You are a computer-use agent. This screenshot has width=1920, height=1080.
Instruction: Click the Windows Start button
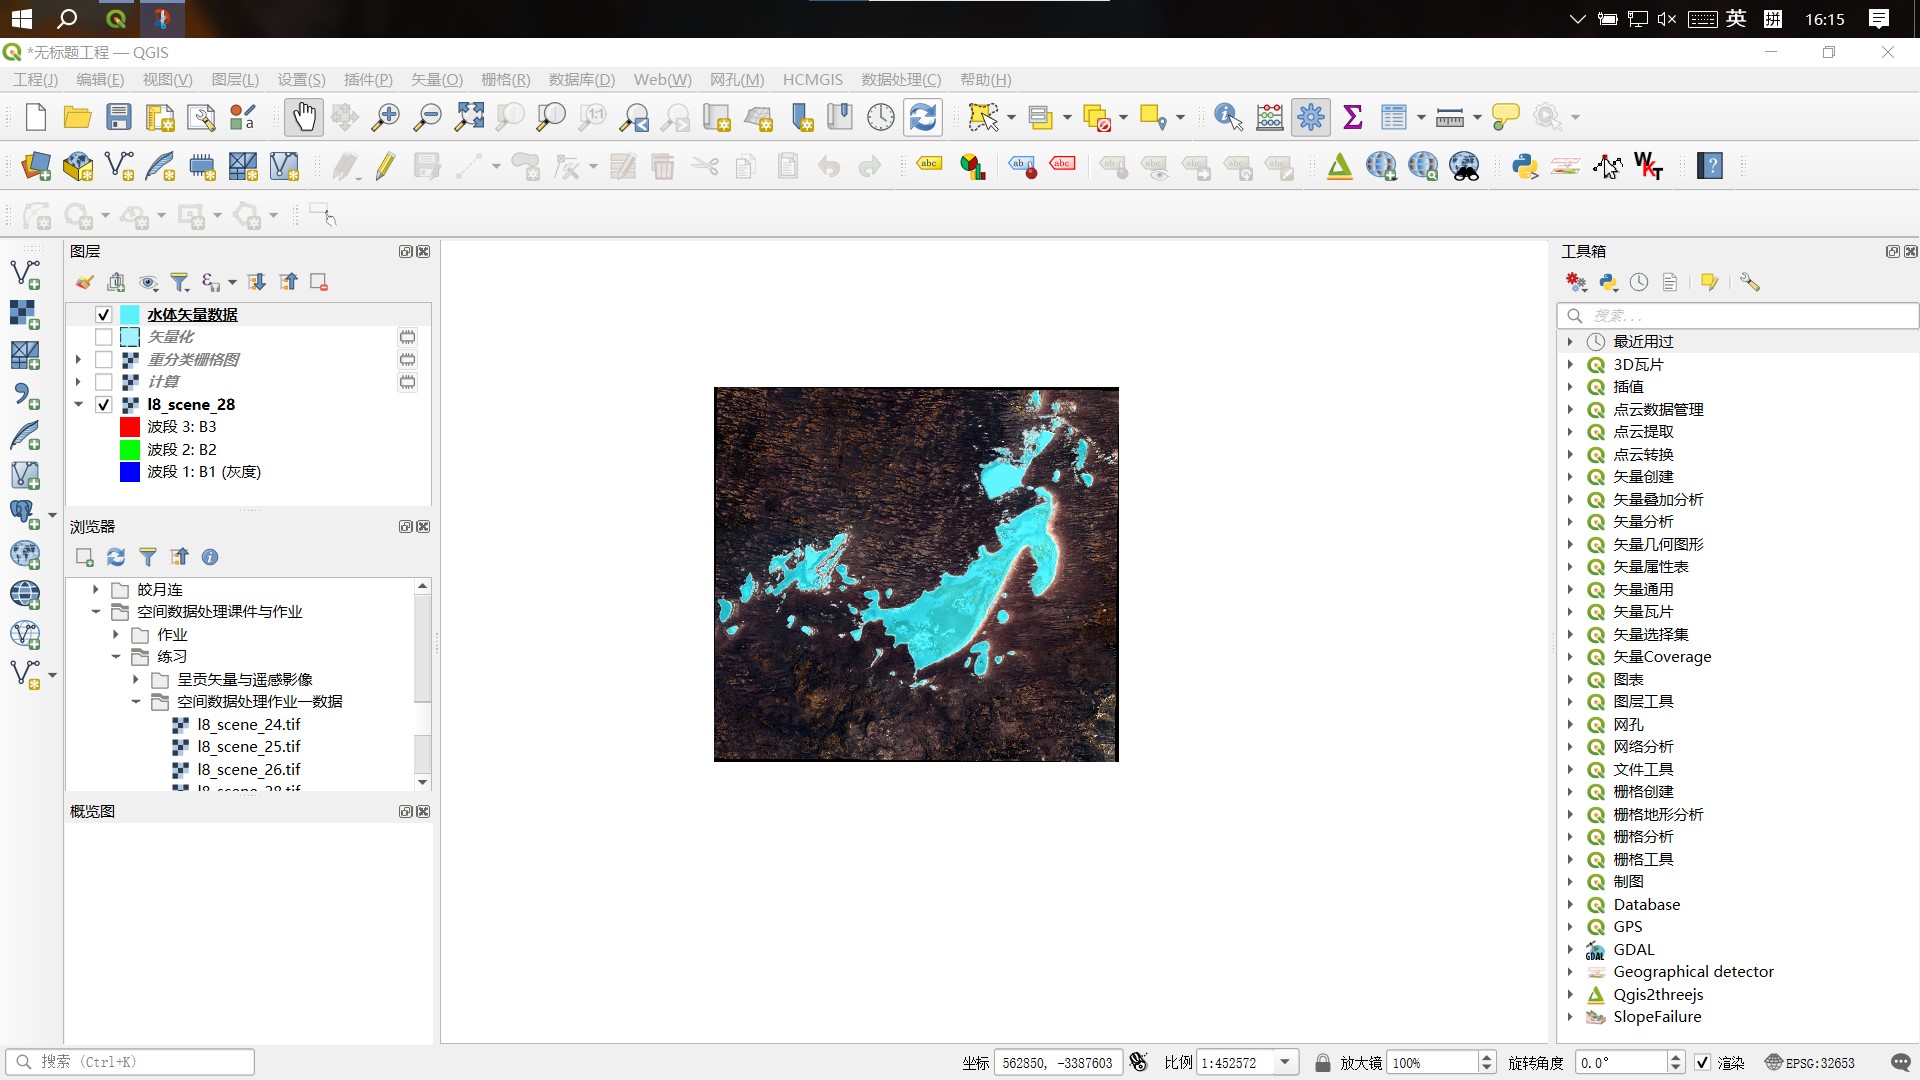21,18
